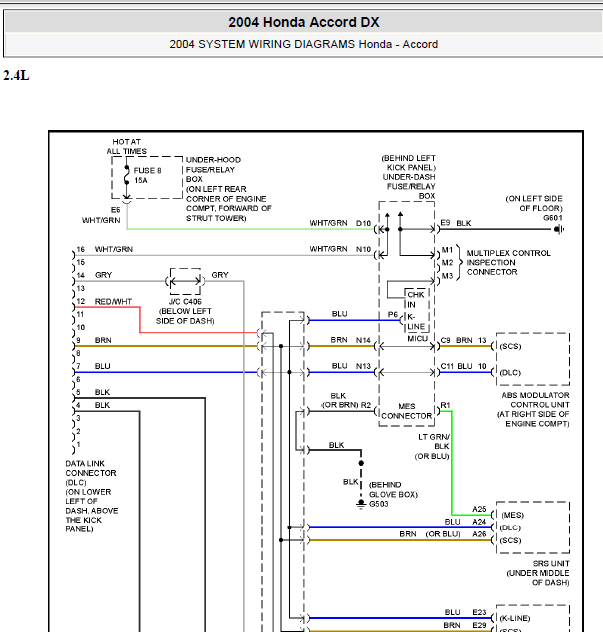Click the "N13" terminal label
The width and height of the screenshot is (603, 632).
coord(363,366)
